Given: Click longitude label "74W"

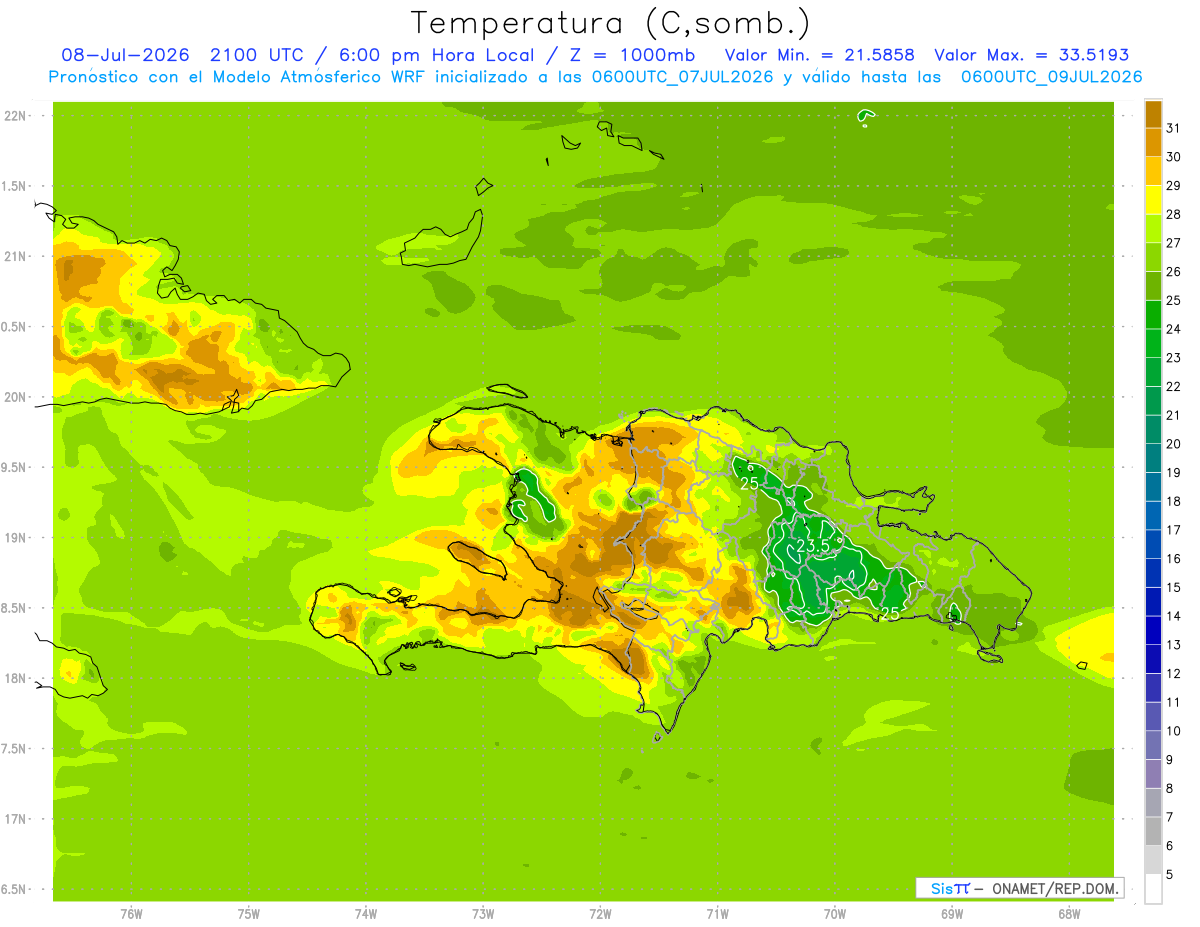Looking at the screenshot, I should [366, 914].
